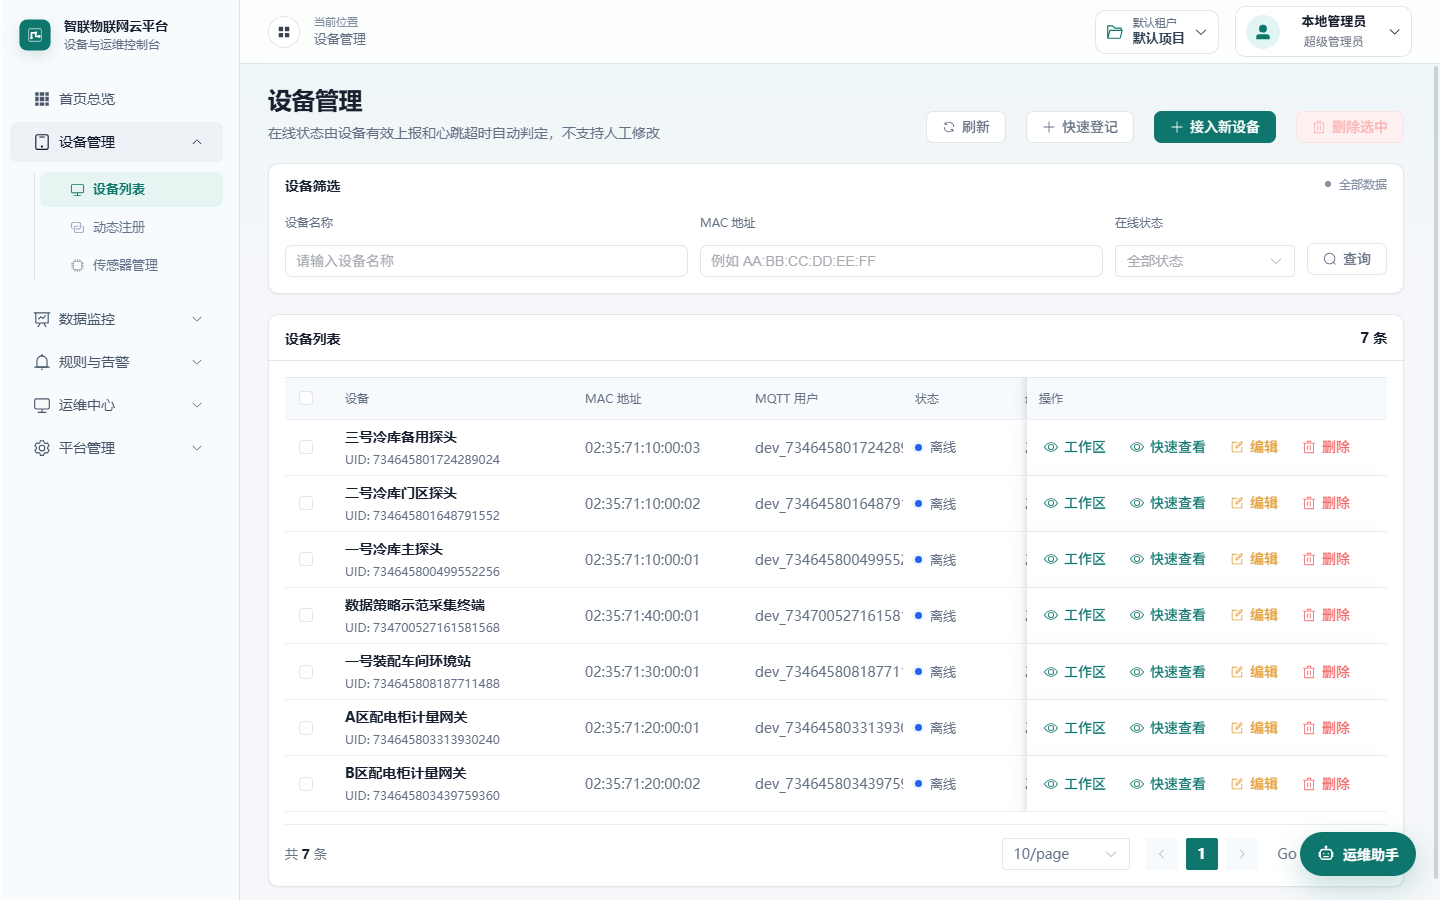Expand the 运维中心 sidebar group

[x=116, y=405]
